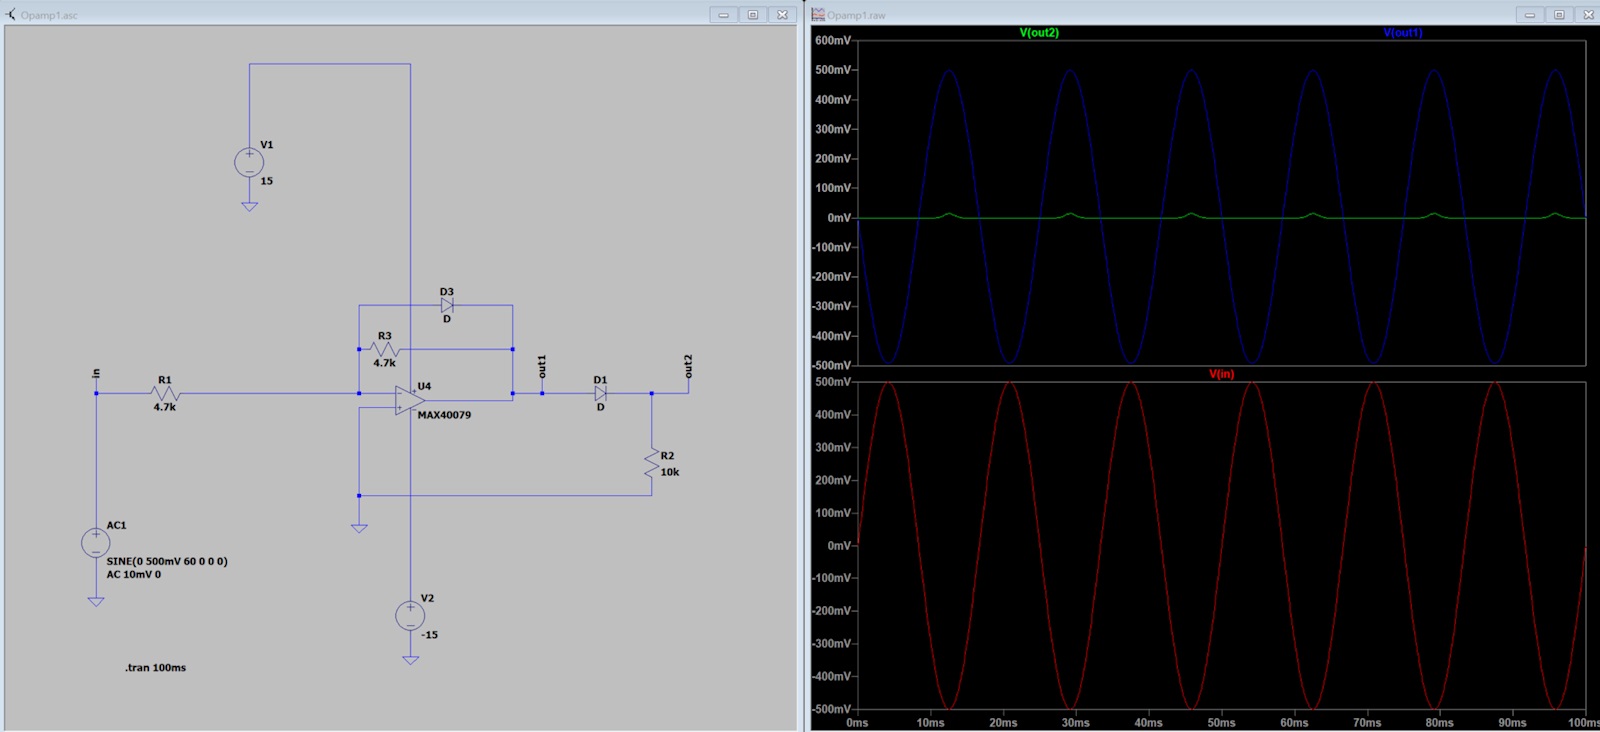
Task: Open the Opamp1.asc window system menu icon
Action: tap(11, 15)
